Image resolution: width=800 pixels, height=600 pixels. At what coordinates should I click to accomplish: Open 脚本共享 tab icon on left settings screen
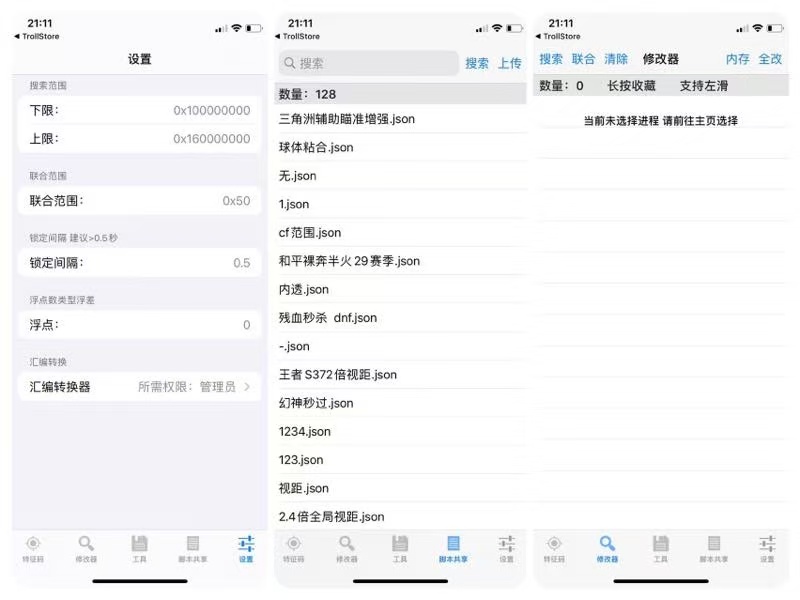tap(193, 548)
